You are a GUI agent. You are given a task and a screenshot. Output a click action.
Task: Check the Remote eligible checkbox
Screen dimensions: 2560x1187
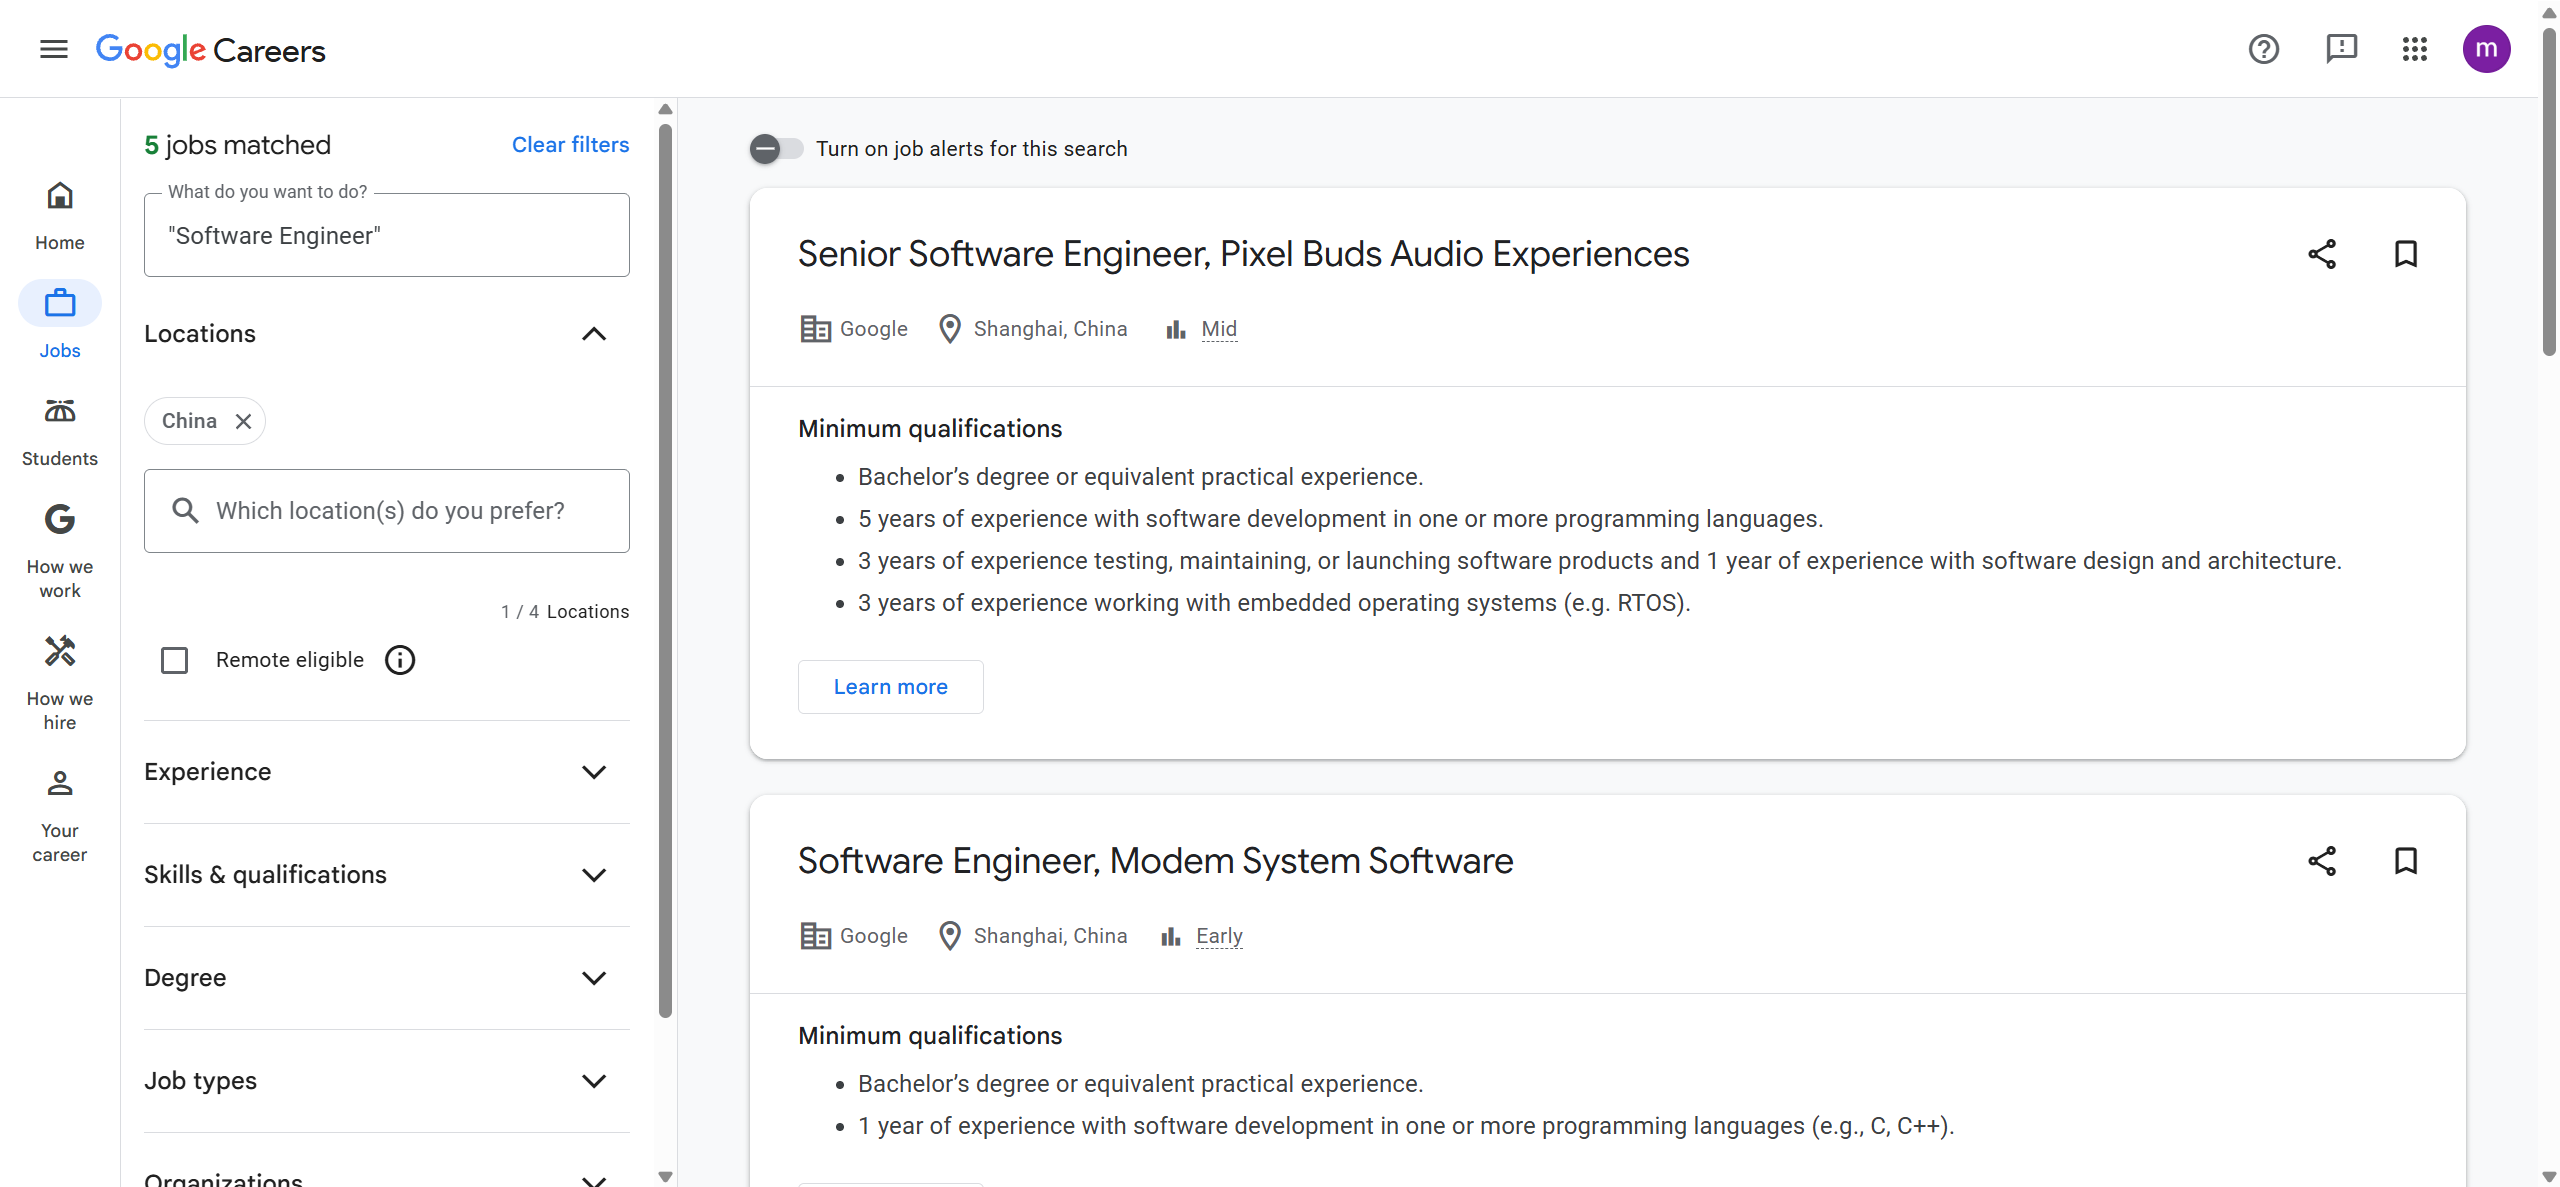175,660
